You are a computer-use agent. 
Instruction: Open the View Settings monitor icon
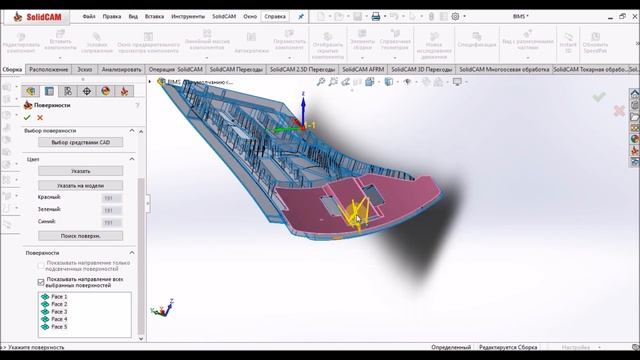pyautogui.click(x=457, y=82)
